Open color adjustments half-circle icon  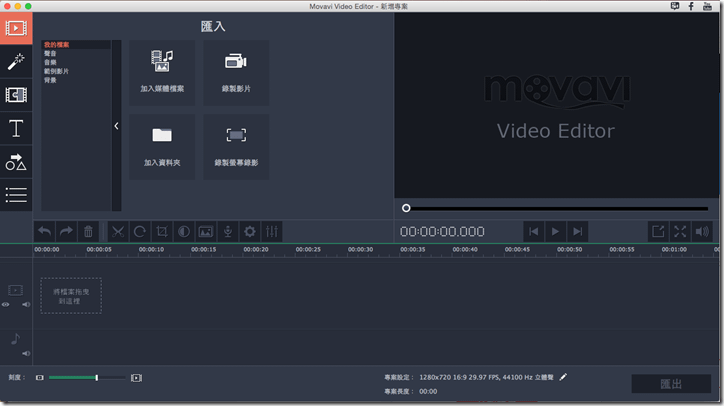tap(184, 231)
